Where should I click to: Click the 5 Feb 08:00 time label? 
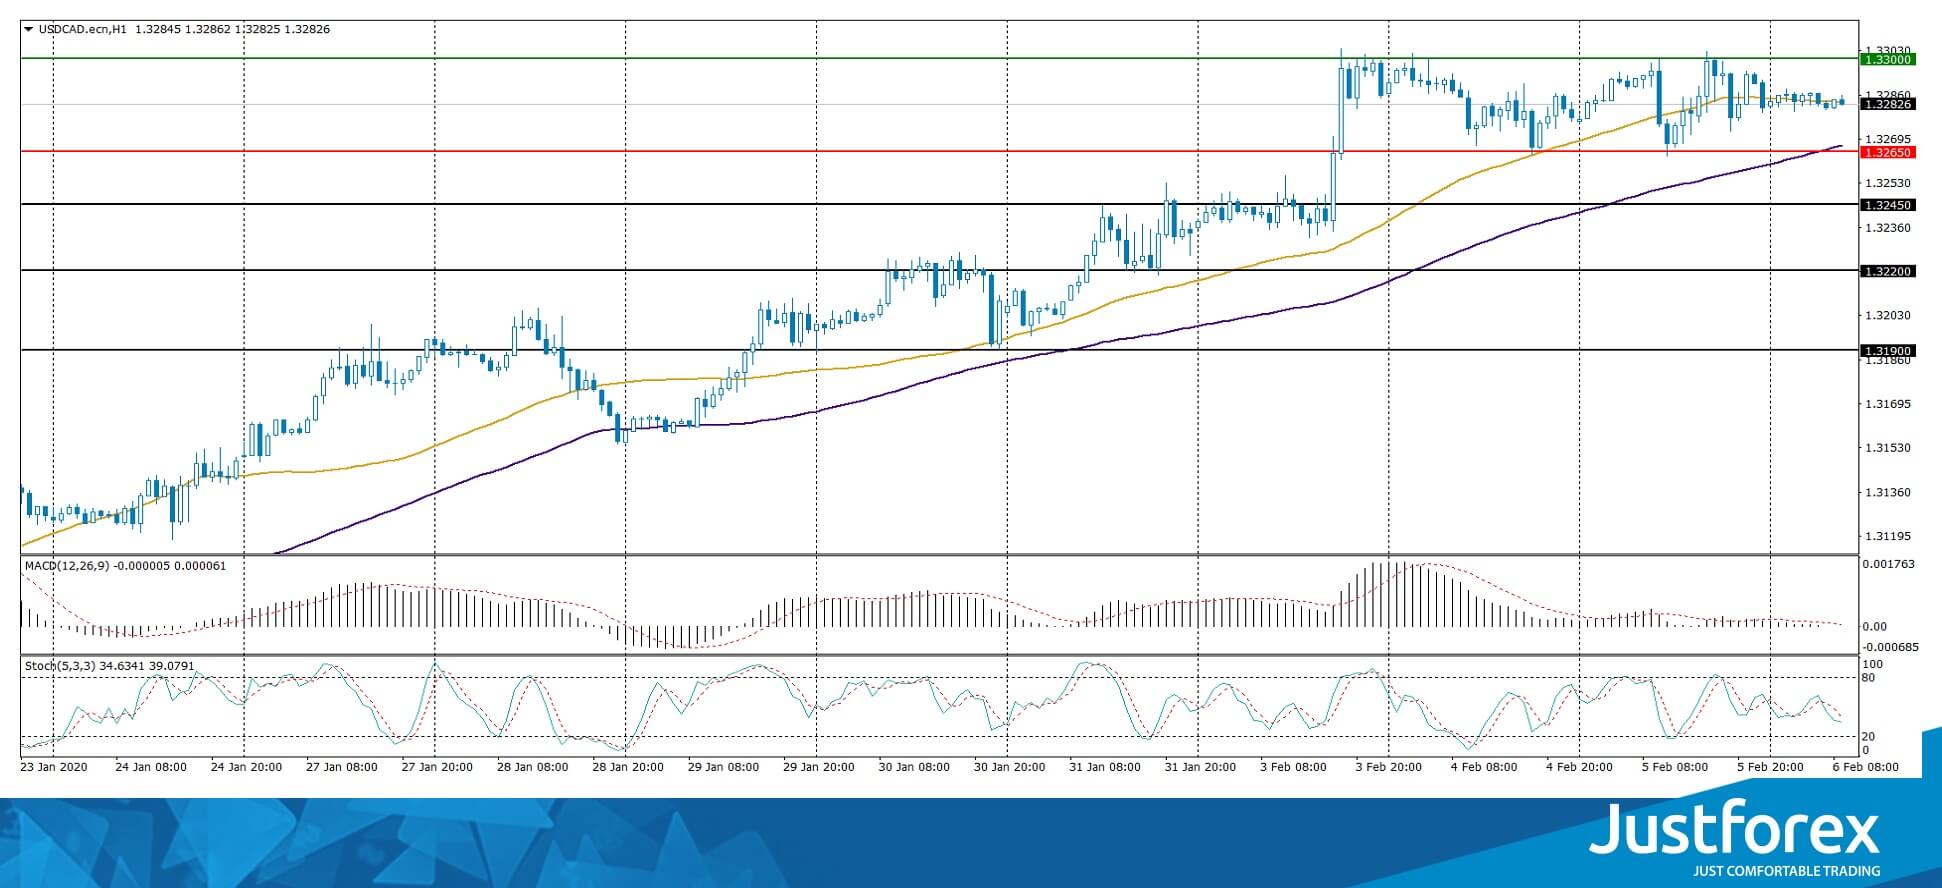click(x=1674, y=767)
